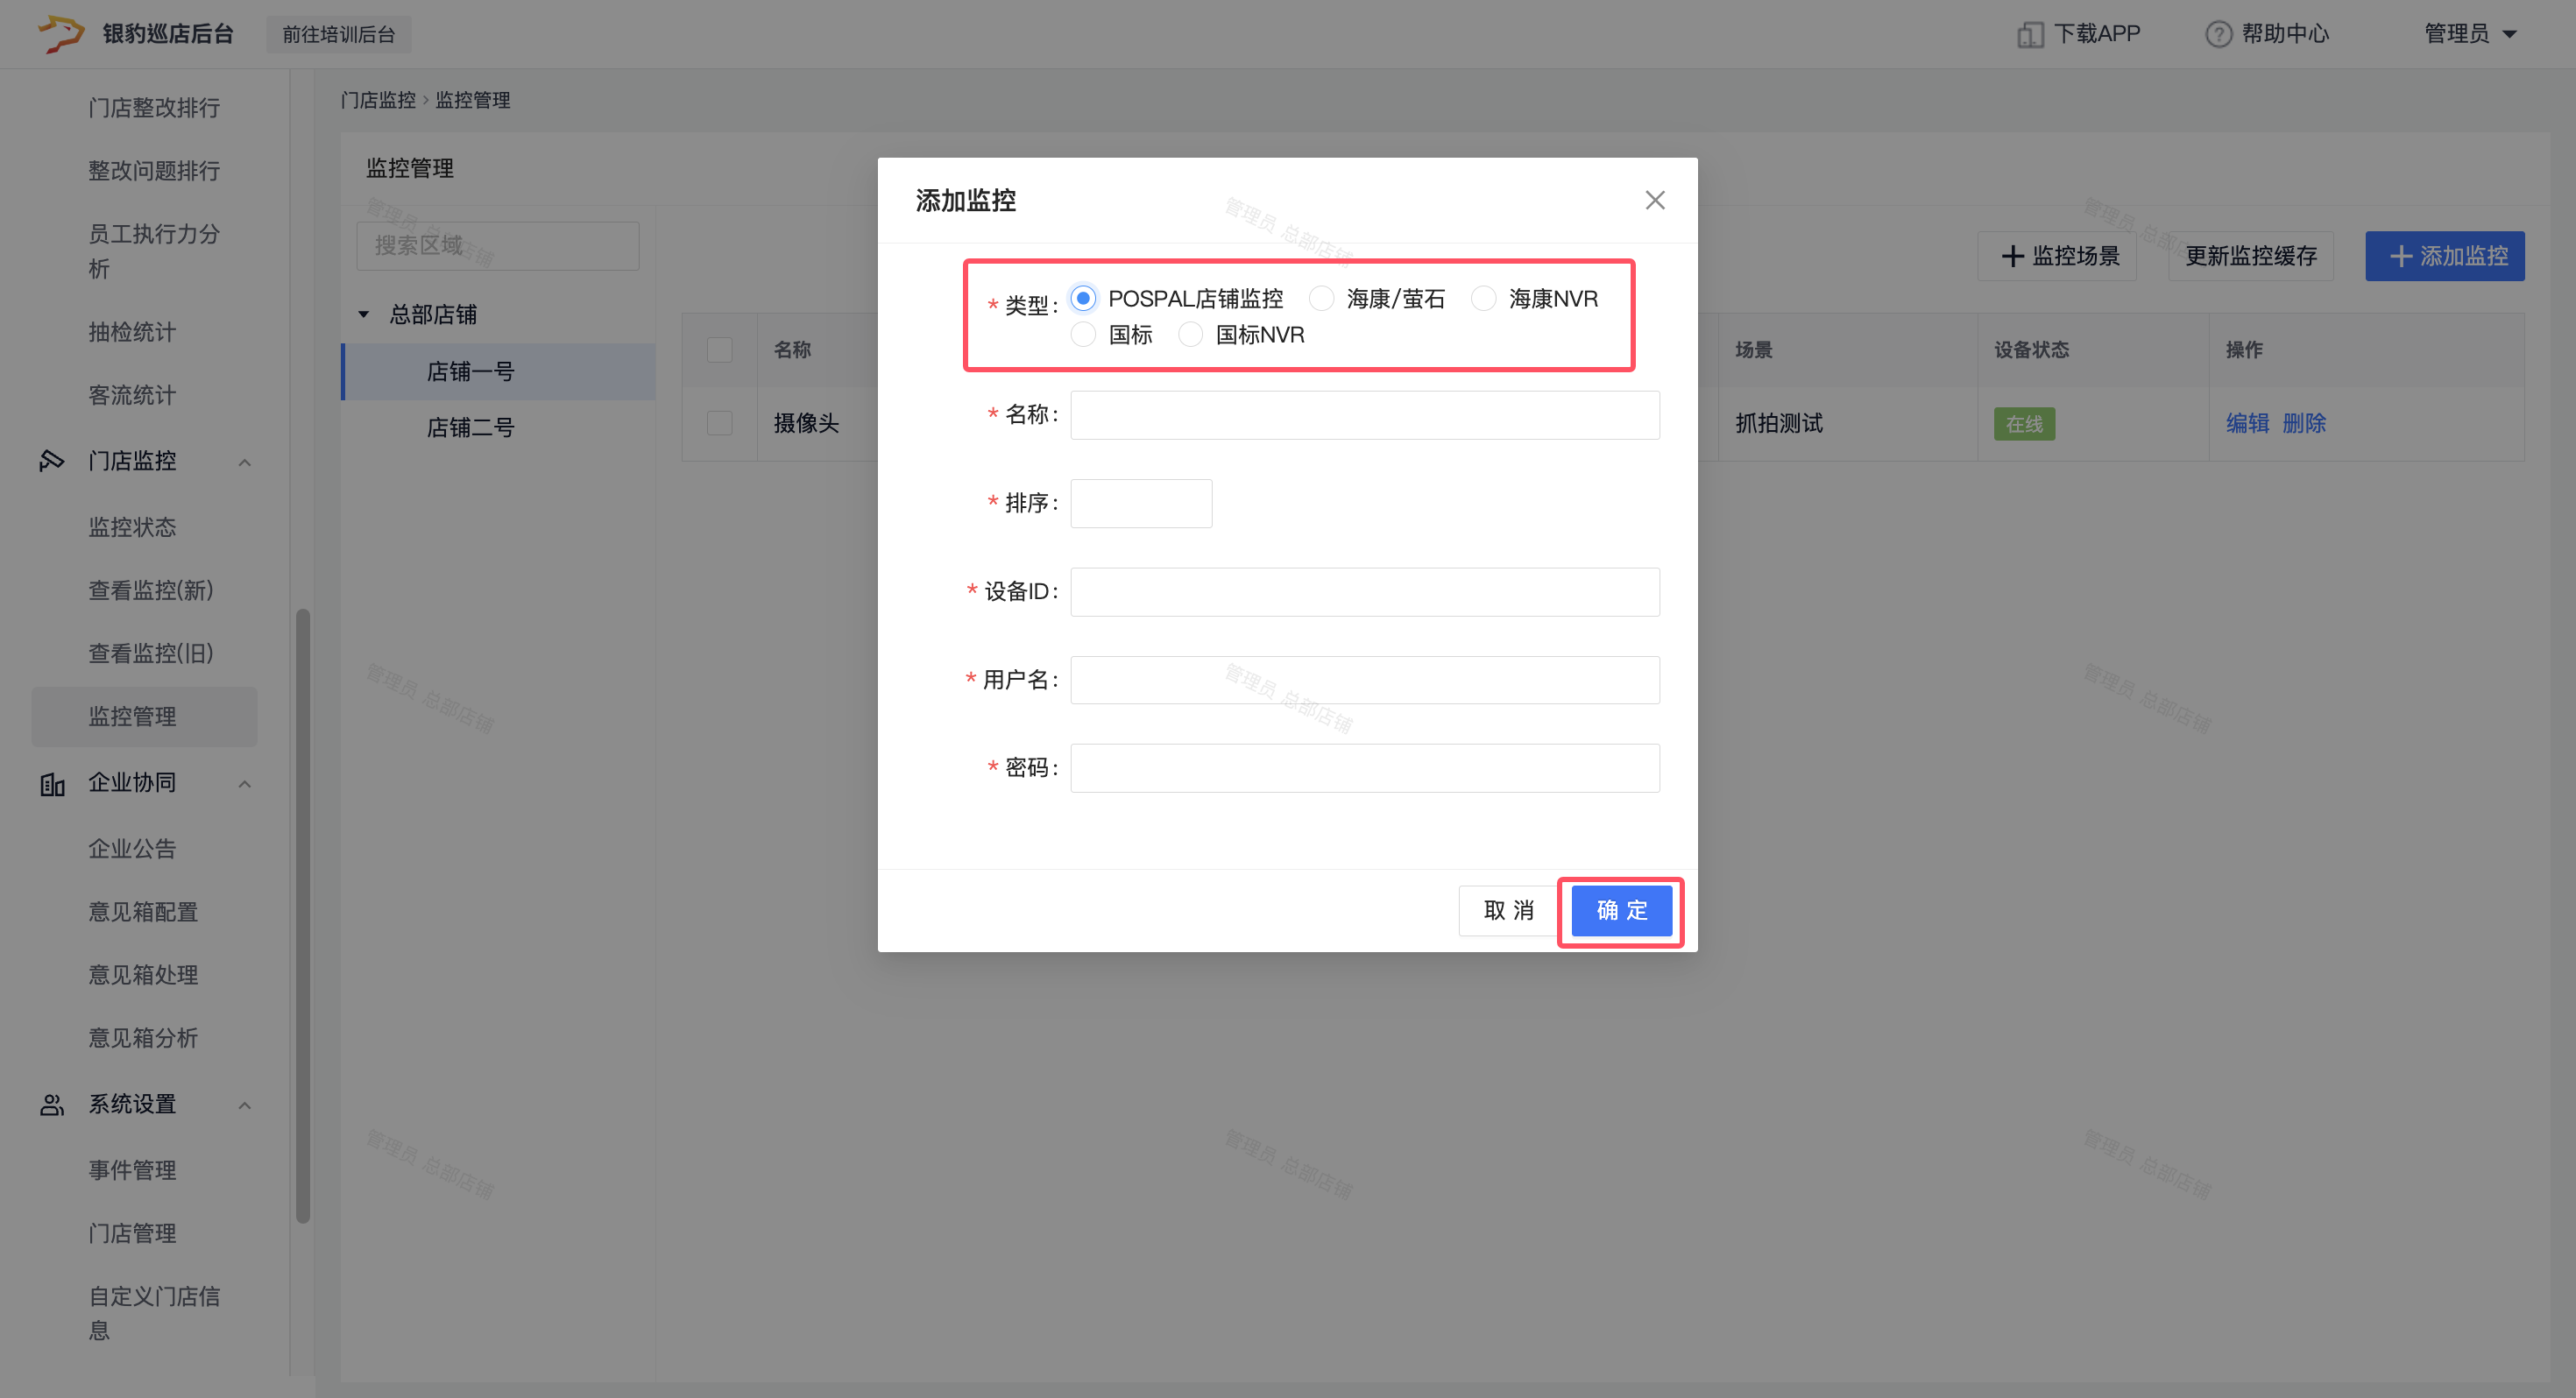
Task: Click the 帮助中心 question mark icon
Action: [x=2218, y=34]
